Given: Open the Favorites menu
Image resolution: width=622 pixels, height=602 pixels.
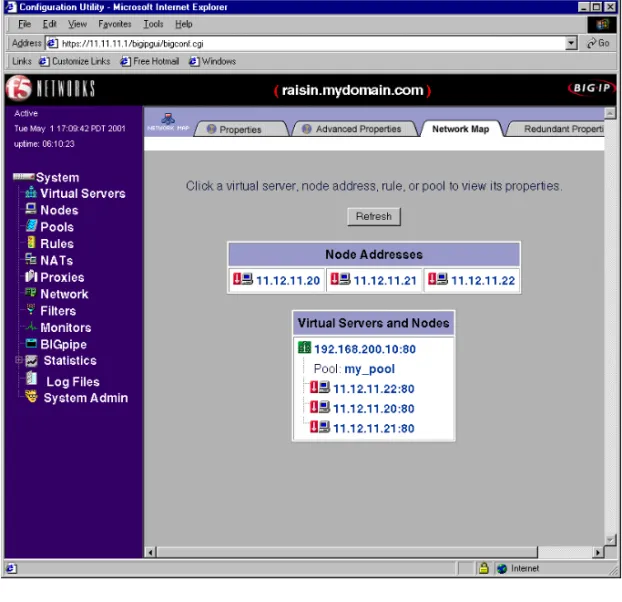Looking at the screenshot, I should (x=115, y=24).
